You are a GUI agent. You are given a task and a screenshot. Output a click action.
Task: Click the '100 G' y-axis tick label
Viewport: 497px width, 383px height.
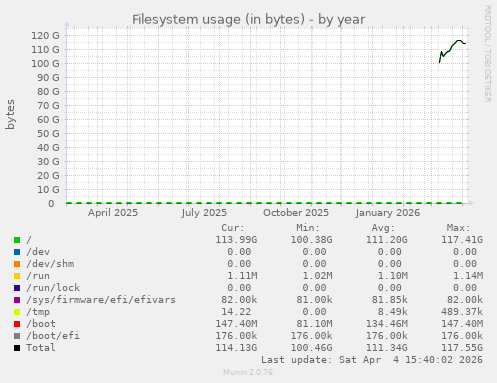point(45,63)
